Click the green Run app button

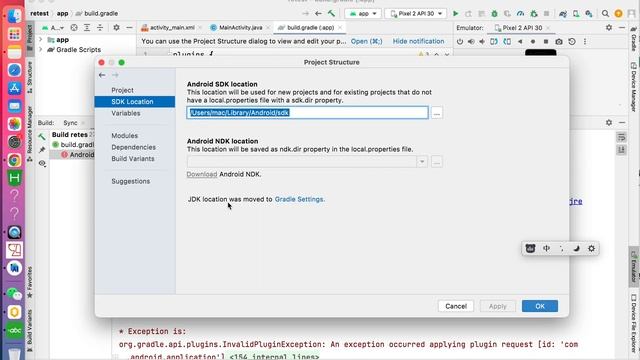[456, 13]
